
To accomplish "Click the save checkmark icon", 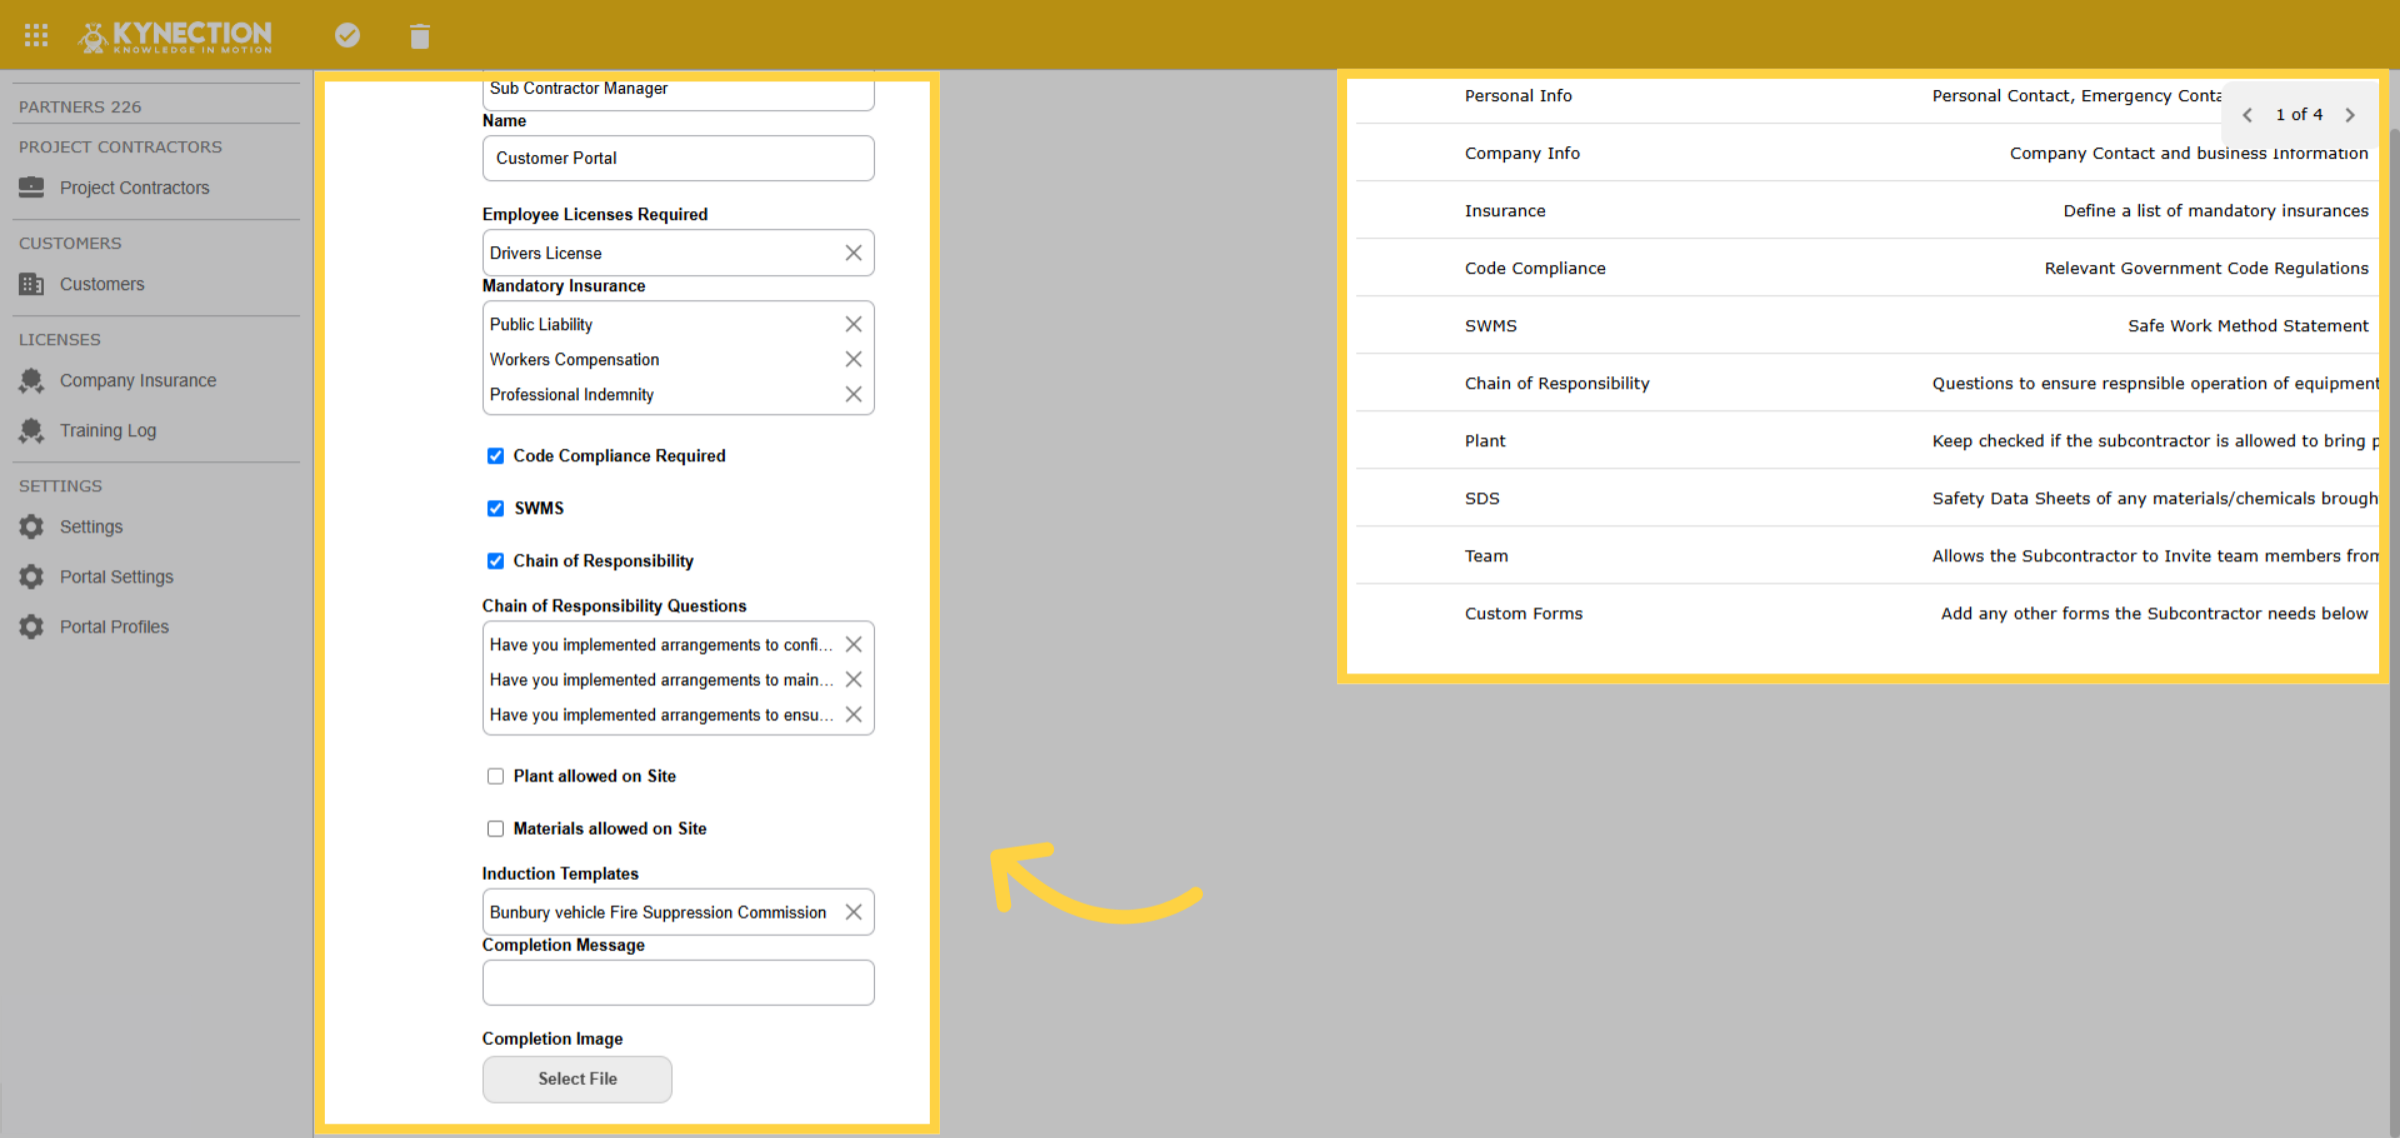I will [x=347, y=35].
